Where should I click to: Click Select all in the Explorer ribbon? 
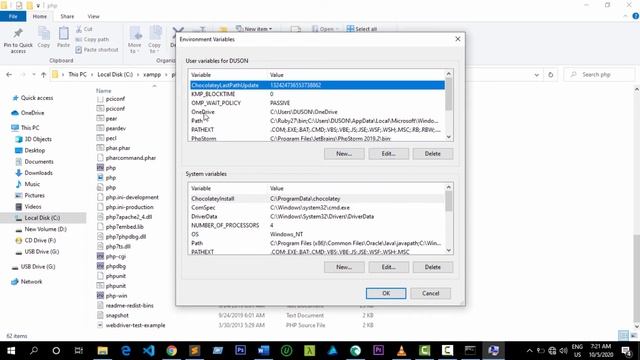(362, 29)
